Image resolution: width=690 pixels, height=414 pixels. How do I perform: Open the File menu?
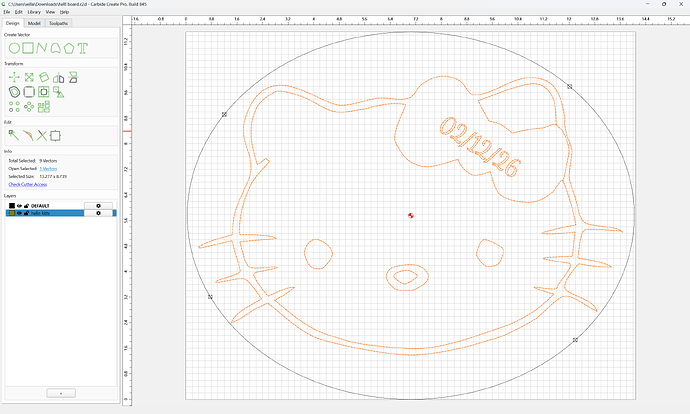pos(6,12)
